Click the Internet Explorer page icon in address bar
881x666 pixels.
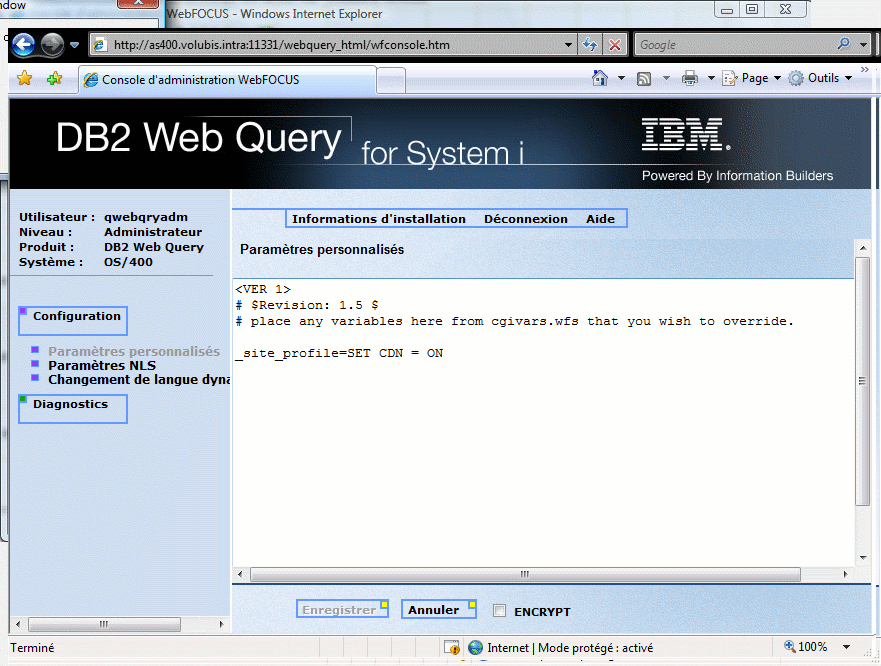tap(100, 45)
